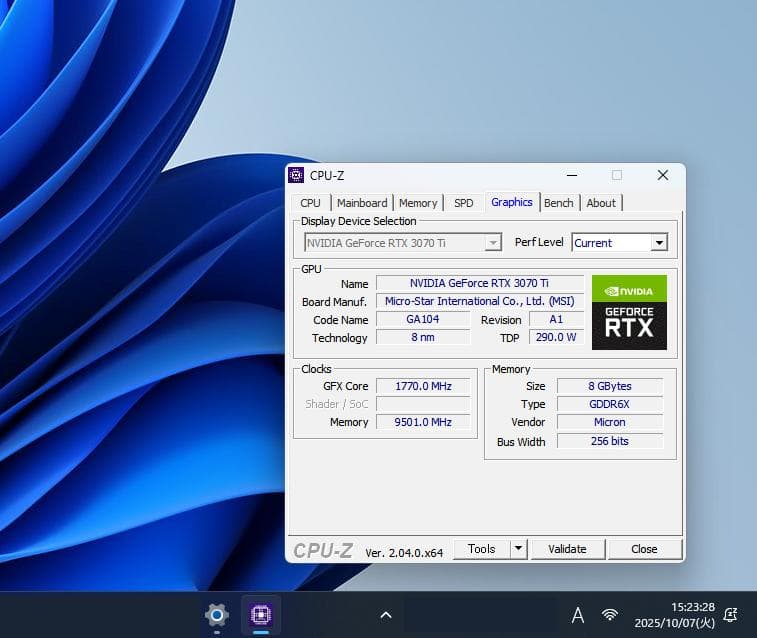Click the Memory clock 9501.0 MHz value

click(423, 422)
